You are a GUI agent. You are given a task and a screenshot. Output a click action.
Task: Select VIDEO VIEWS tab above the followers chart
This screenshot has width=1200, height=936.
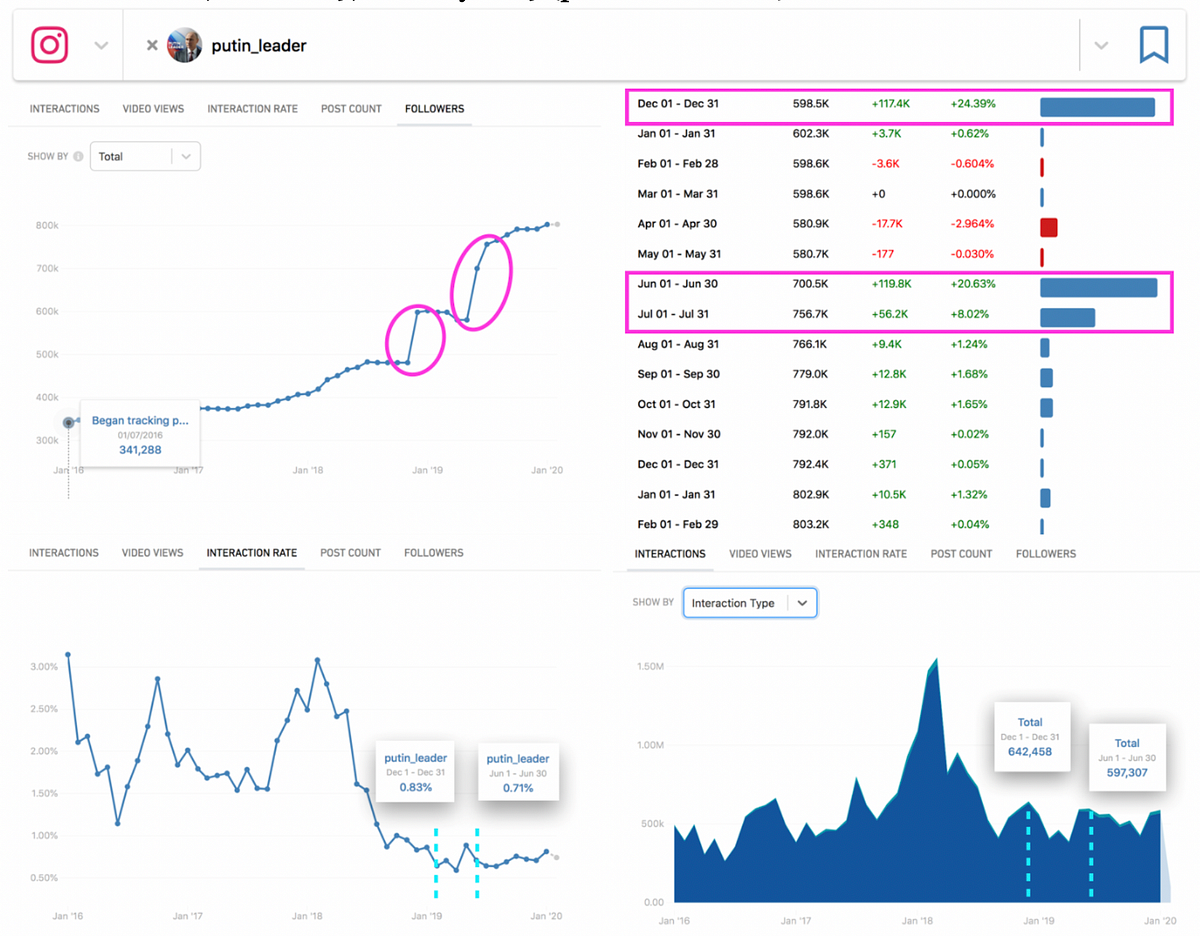pyautogui.click(x=153, y=109)
